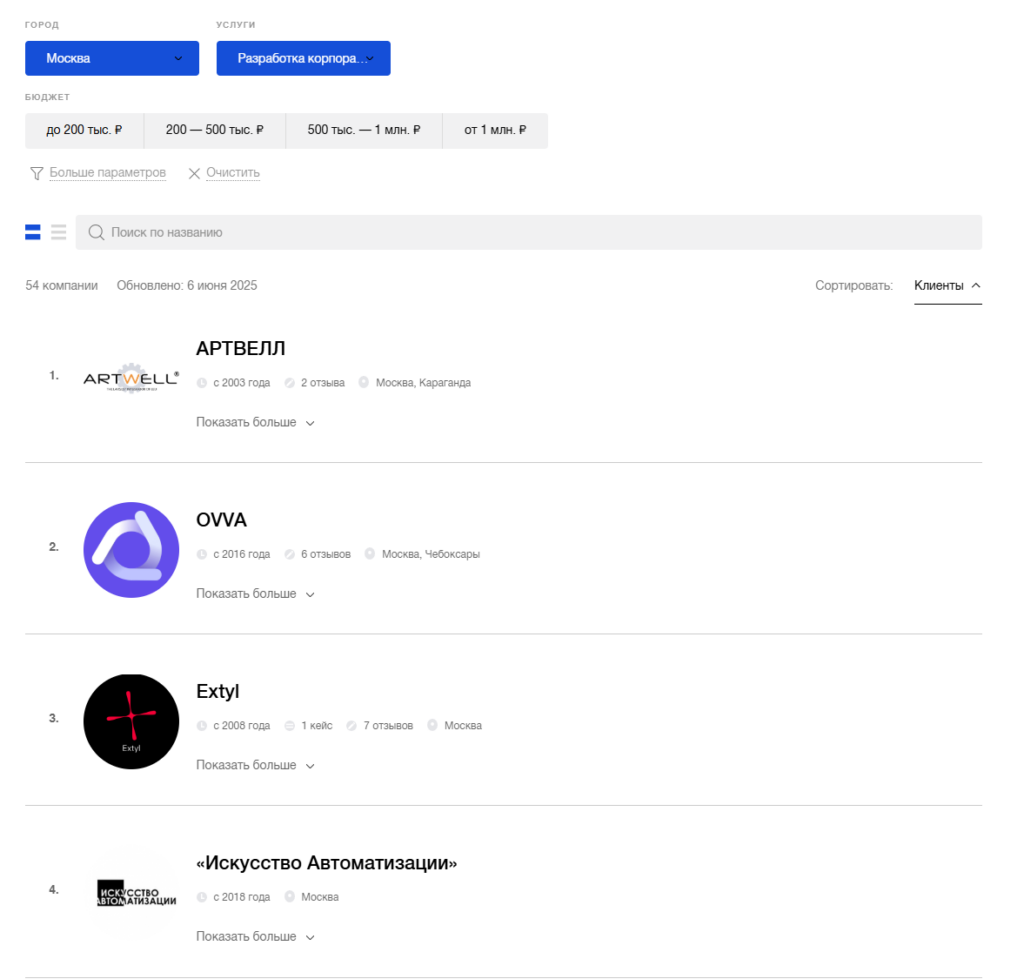Click the magnifier icon in search field
1024x979 pixels.
96,233
